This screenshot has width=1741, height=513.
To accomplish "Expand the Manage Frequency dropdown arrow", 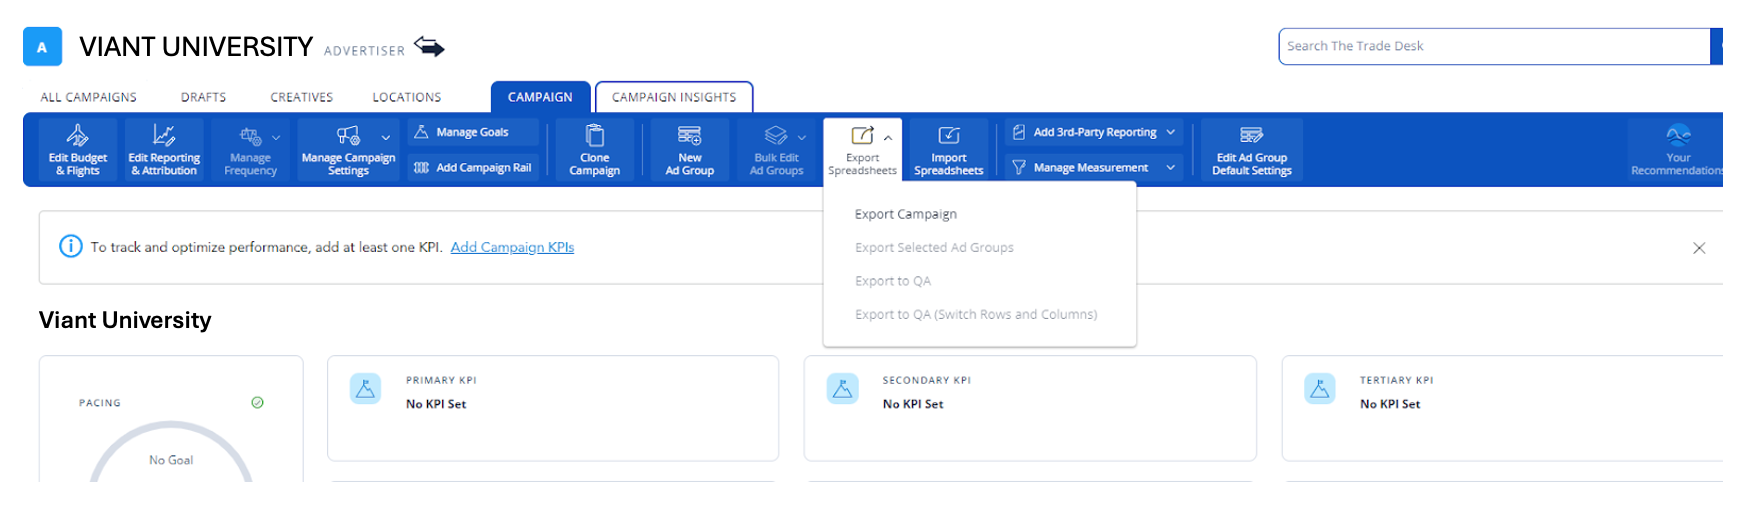I will pos(276,137).
